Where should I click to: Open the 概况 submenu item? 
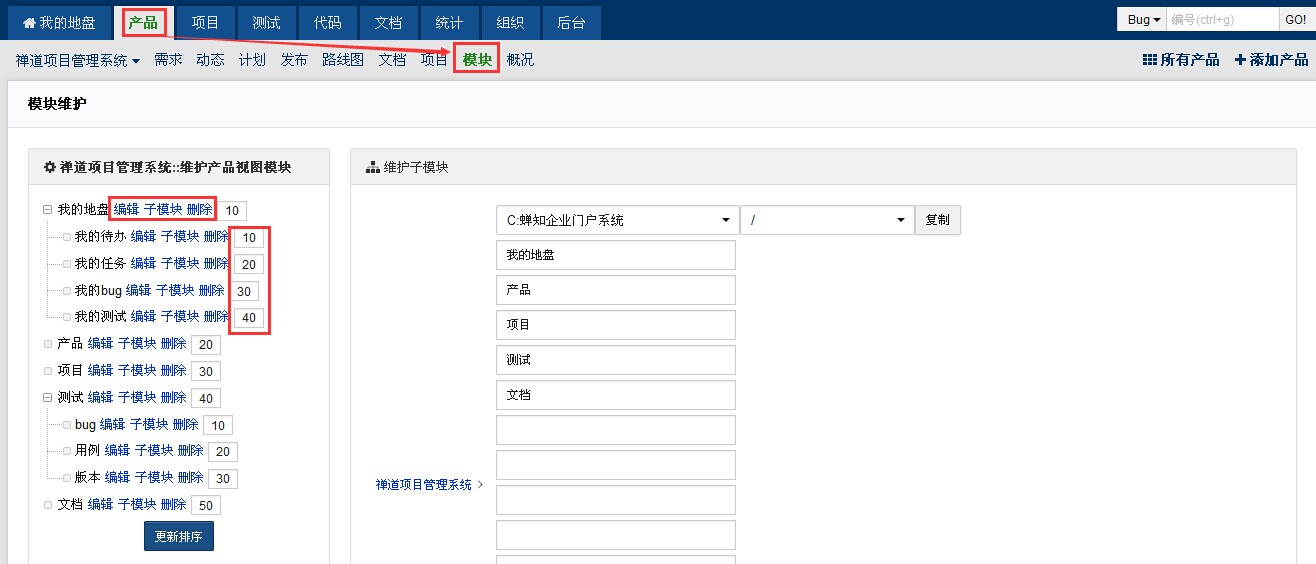(520, 60)
